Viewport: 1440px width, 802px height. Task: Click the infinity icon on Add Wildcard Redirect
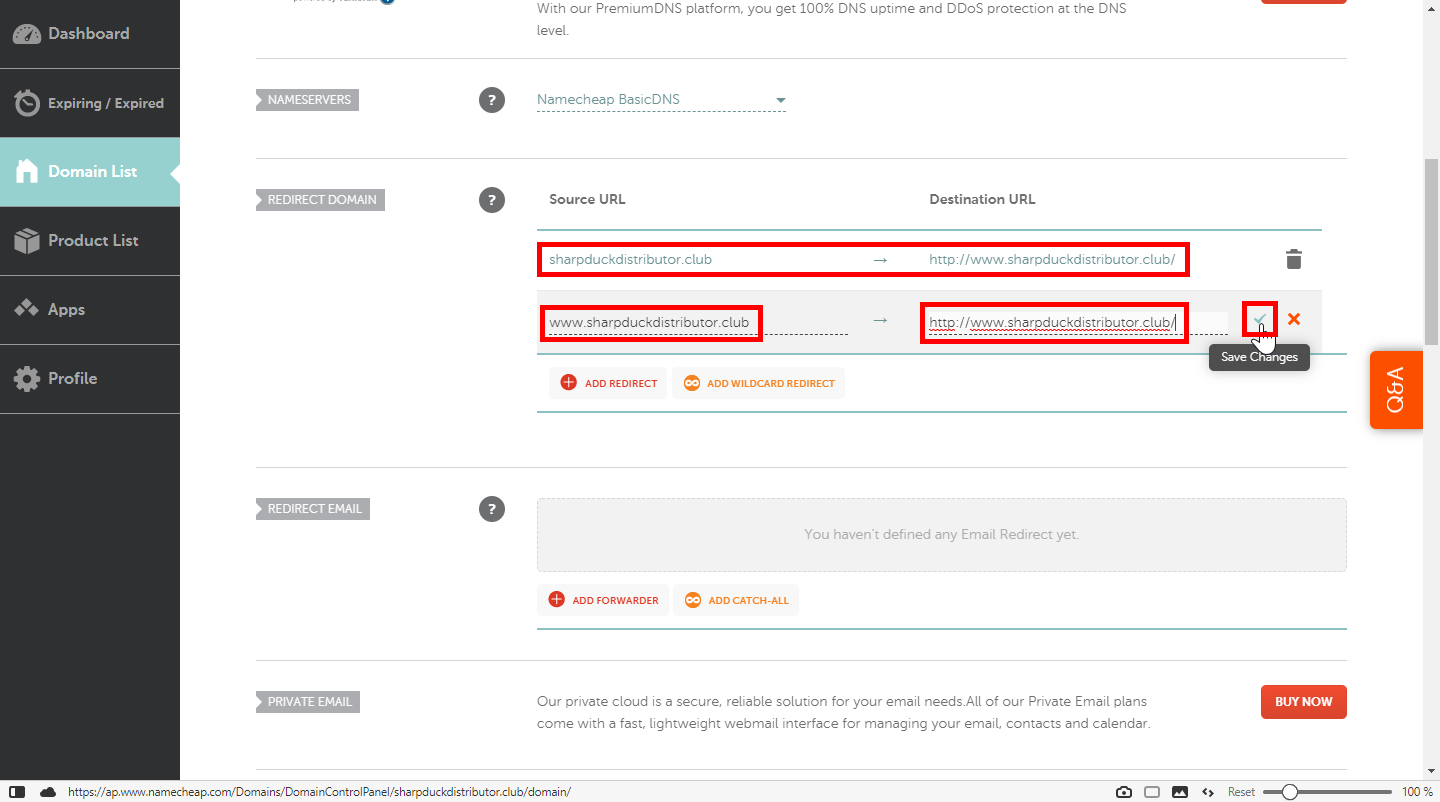(x=692, y=383)
